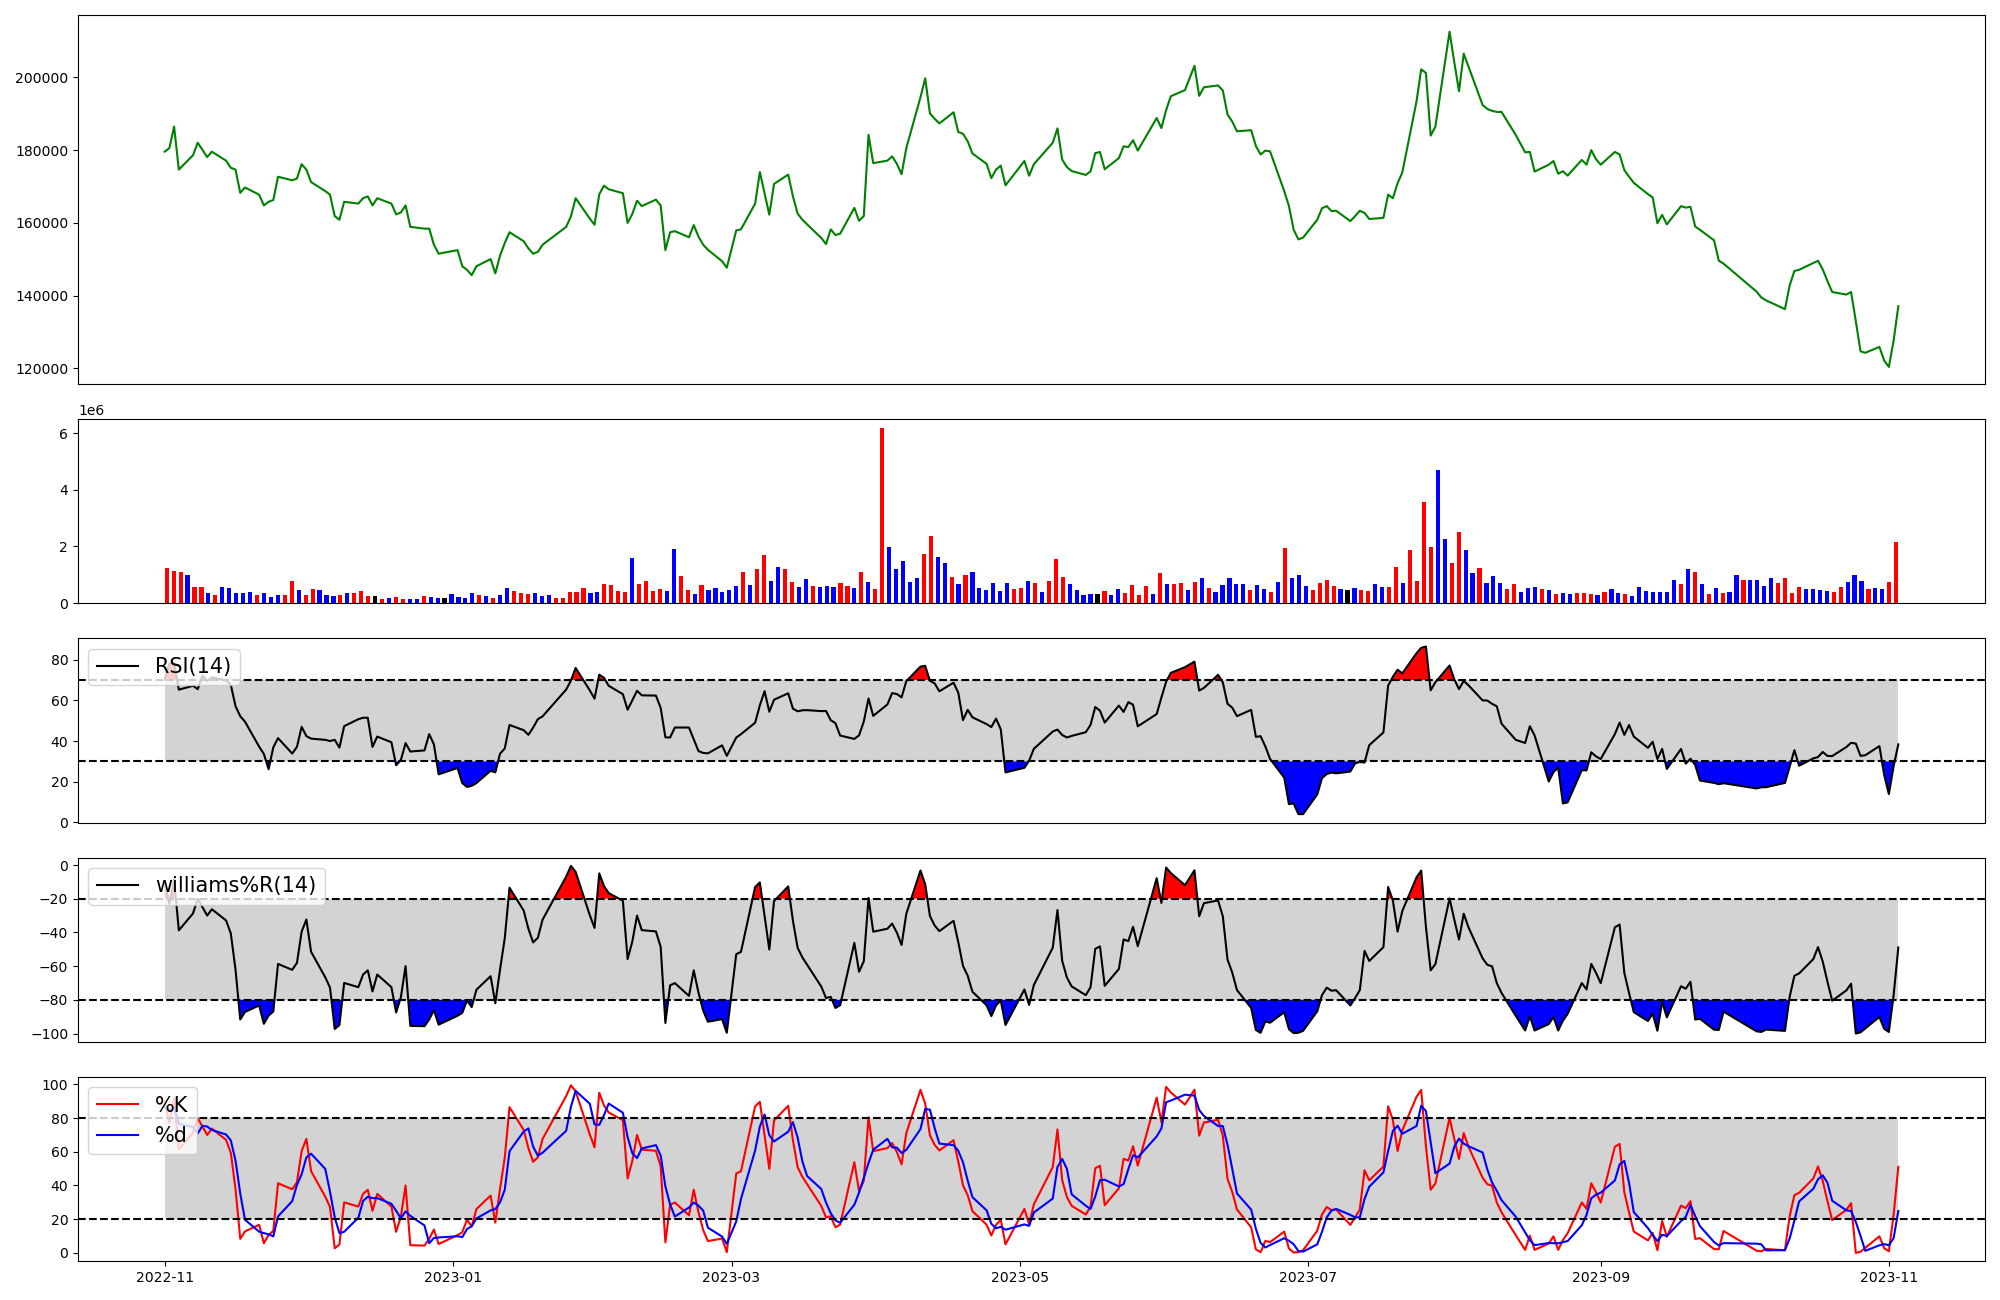Click the RSI(14) legend label
The width and height of the screenshot is (2000, 1300).
tap(192, 666)
